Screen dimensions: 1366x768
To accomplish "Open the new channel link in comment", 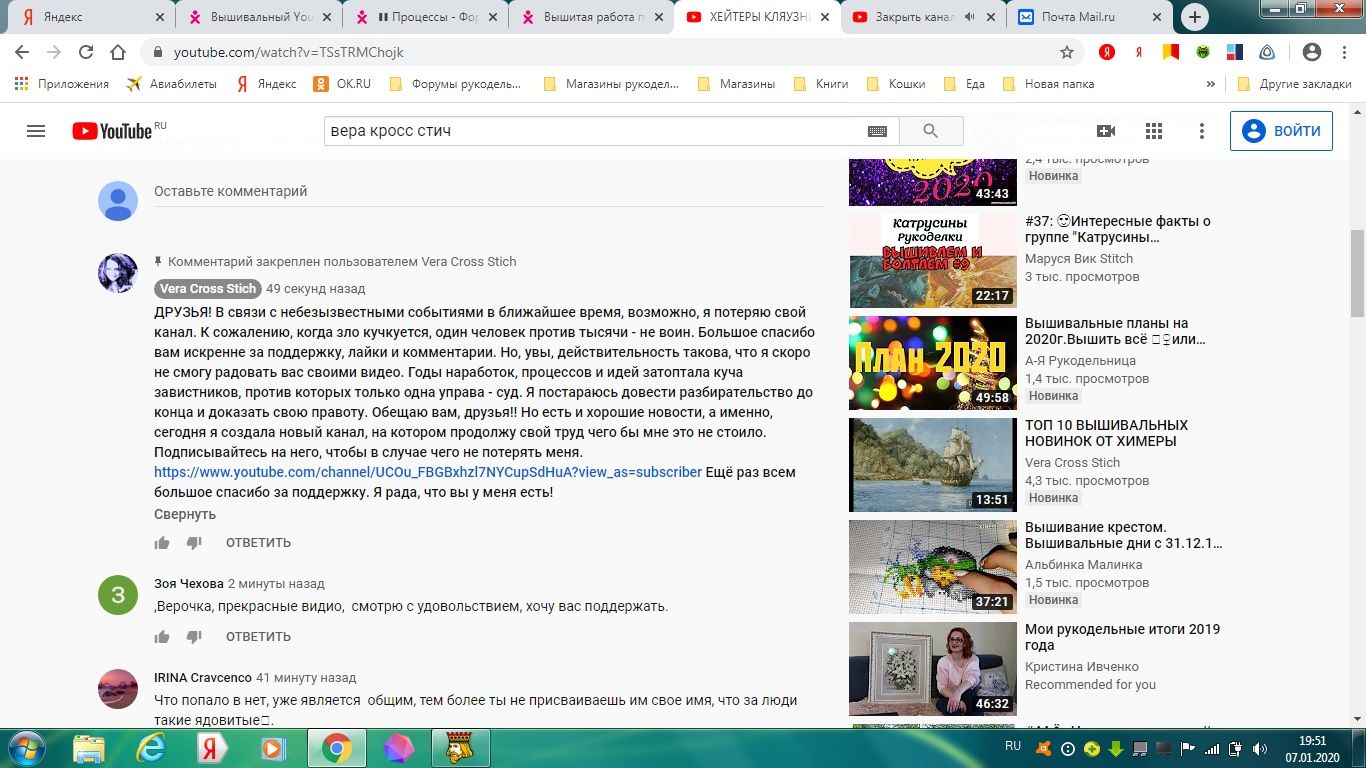I will pyautogui.click(x=427, y=472).
